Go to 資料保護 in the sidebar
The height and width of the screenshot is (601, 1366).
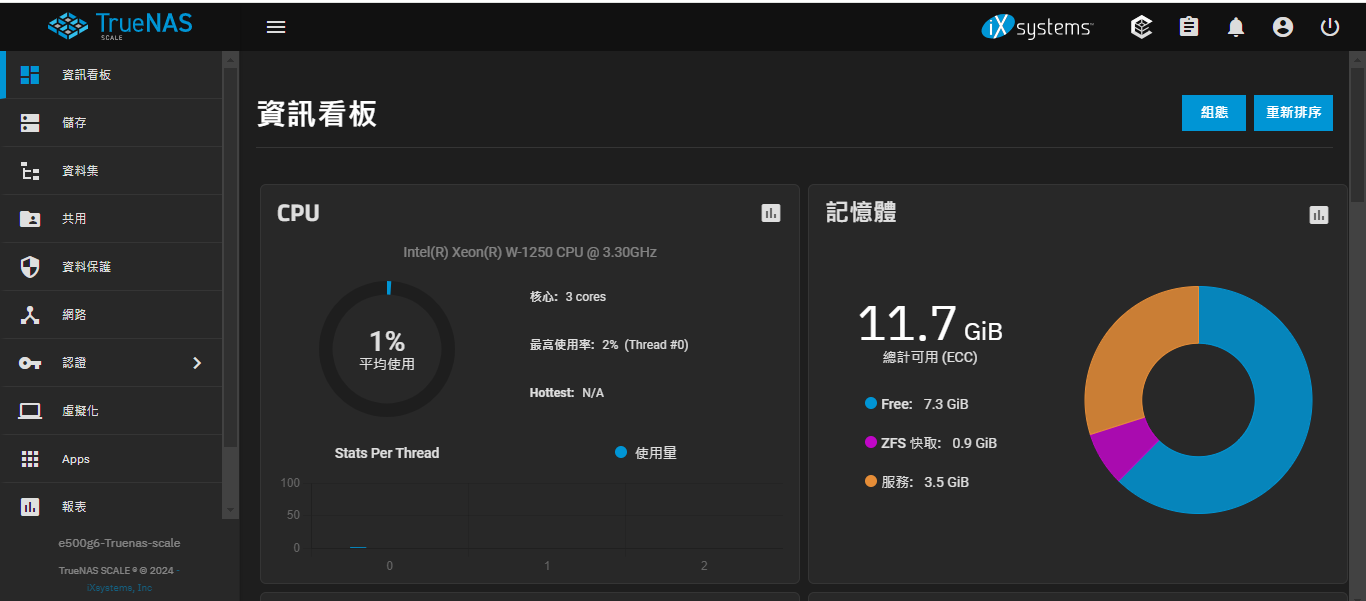point(86,267)
